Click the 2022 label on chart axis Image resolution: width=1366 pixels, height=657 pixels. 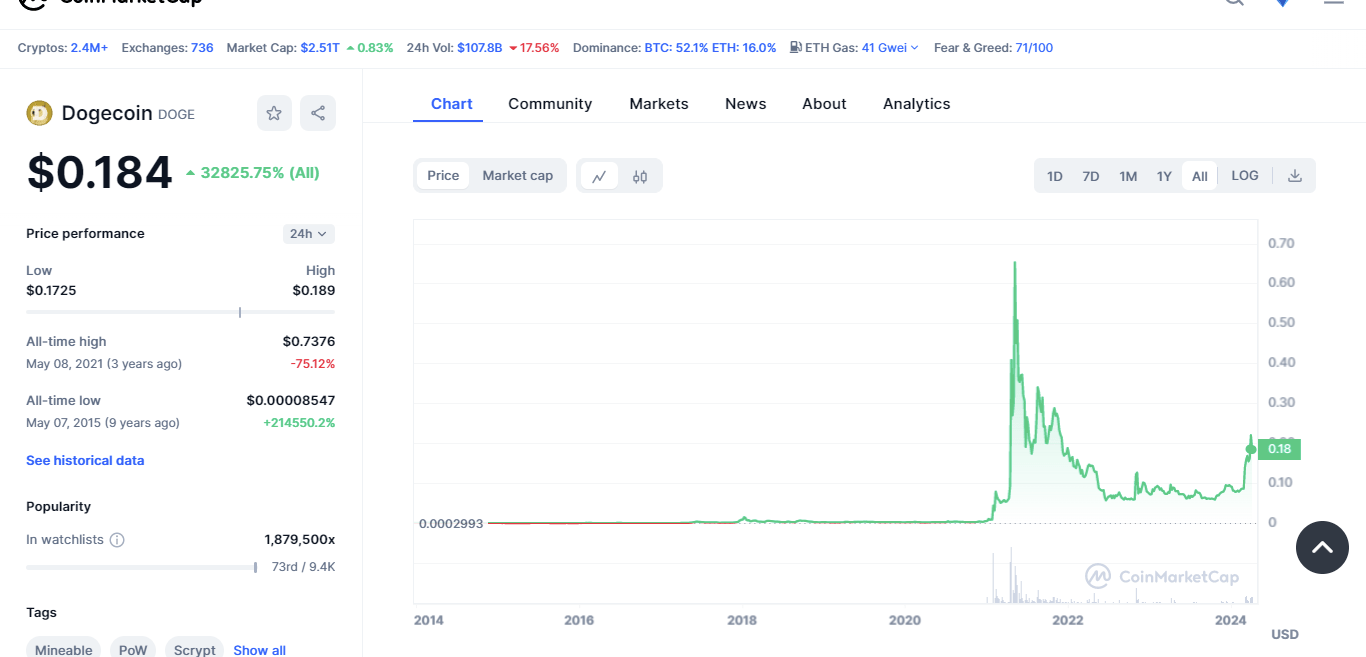pyautogui.click(x=1067, y=620)
